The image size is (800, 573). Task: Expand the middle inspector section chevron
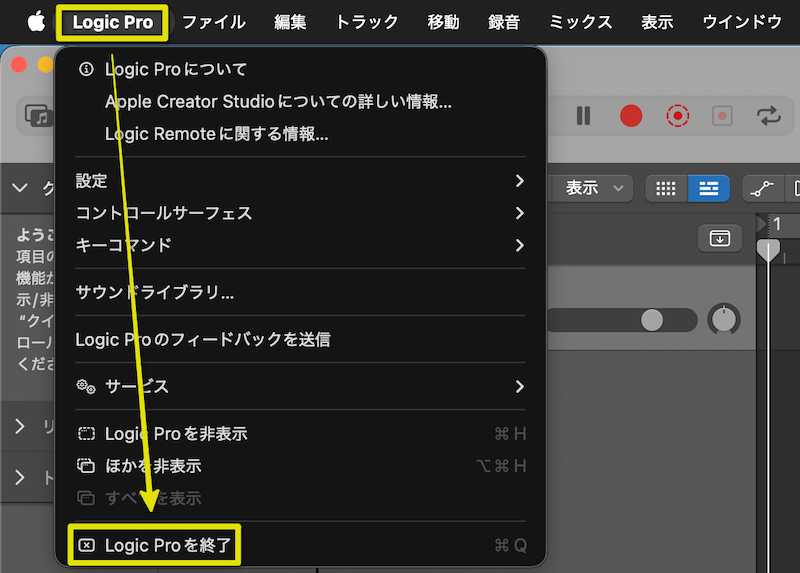click(20, 426)
